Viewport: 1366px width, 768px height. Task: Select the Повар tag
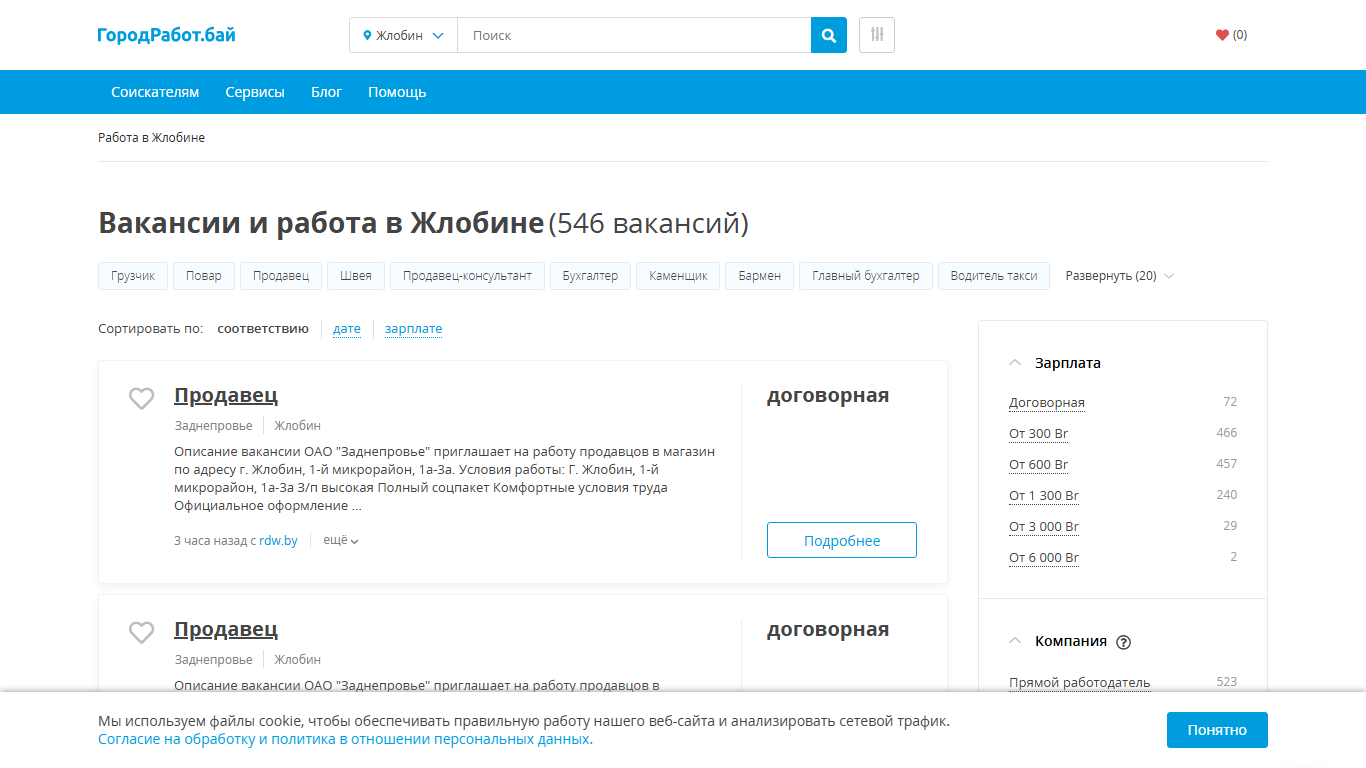click(204, 276)
